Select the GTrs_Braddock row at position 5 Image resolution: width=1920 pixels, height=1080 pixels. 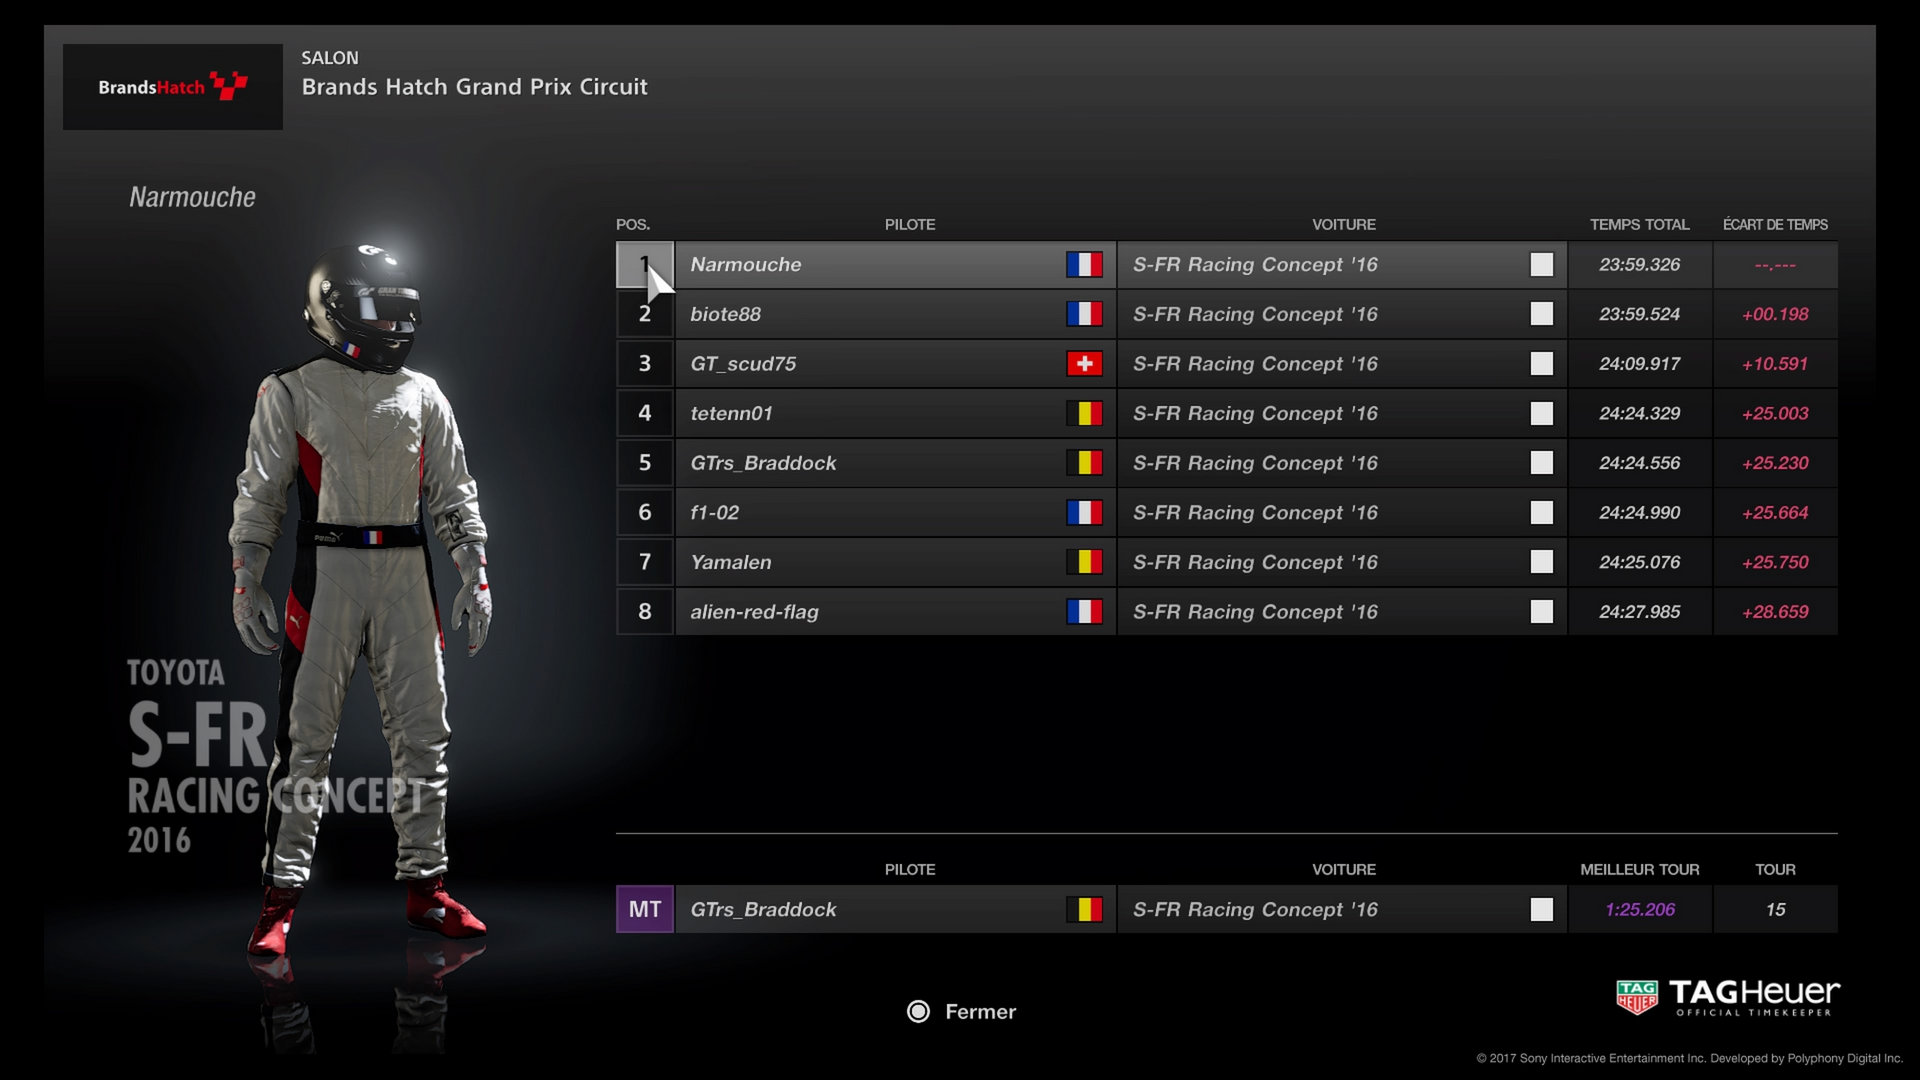pyautogui.click(x=1227, y=463)
